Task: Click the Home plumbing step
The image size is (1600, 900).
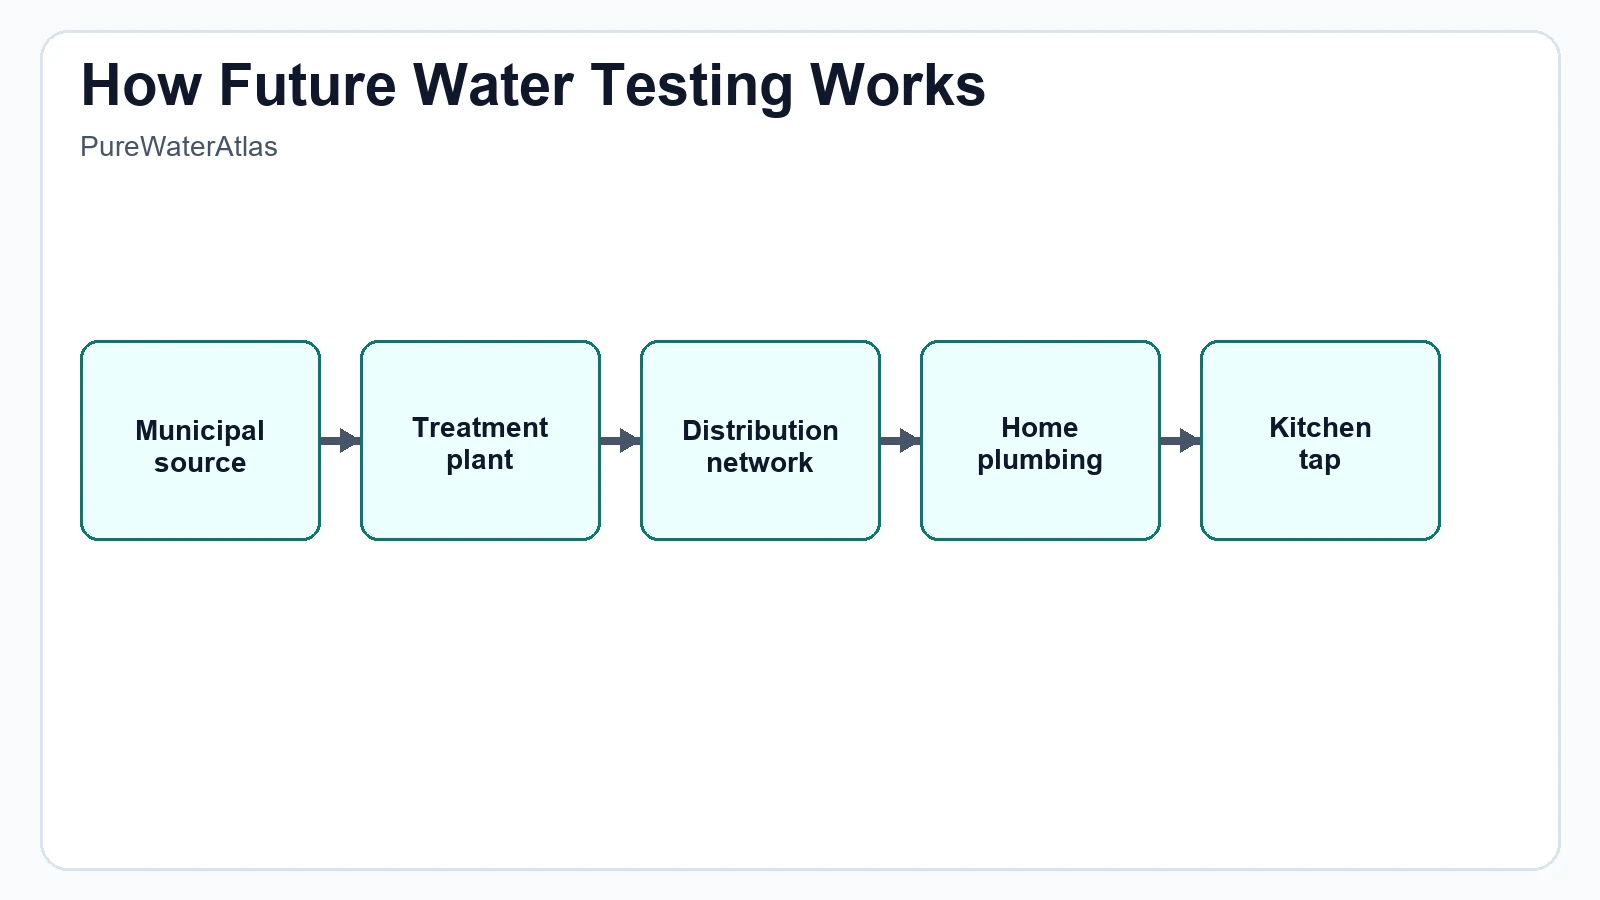Action: 1040,500
